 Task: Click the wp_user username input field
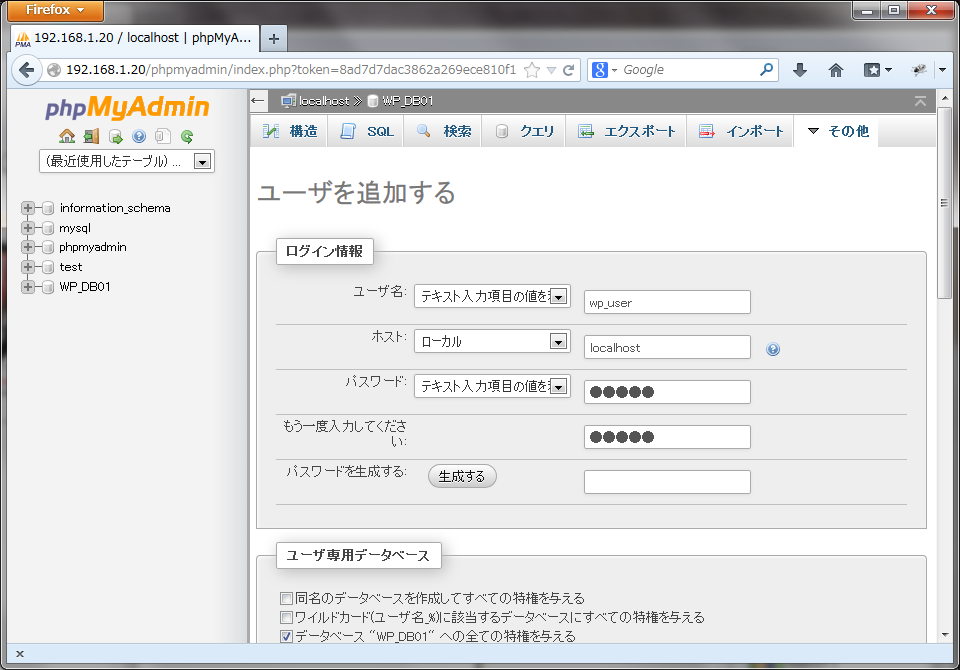point(667,303)
